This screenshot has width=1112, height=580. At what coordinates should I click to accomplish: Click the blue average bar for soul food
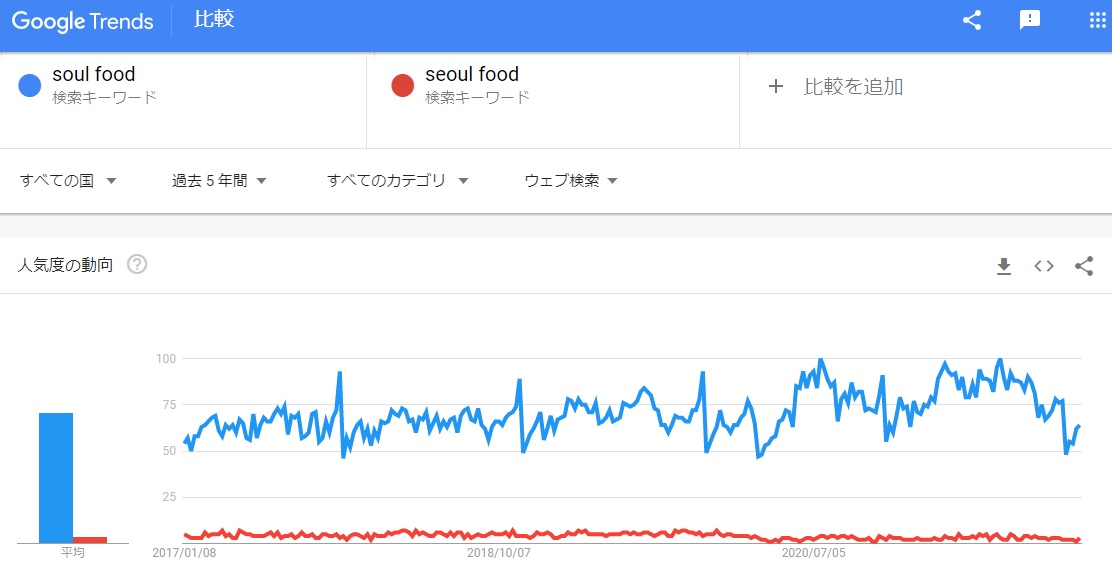[56, 477]
